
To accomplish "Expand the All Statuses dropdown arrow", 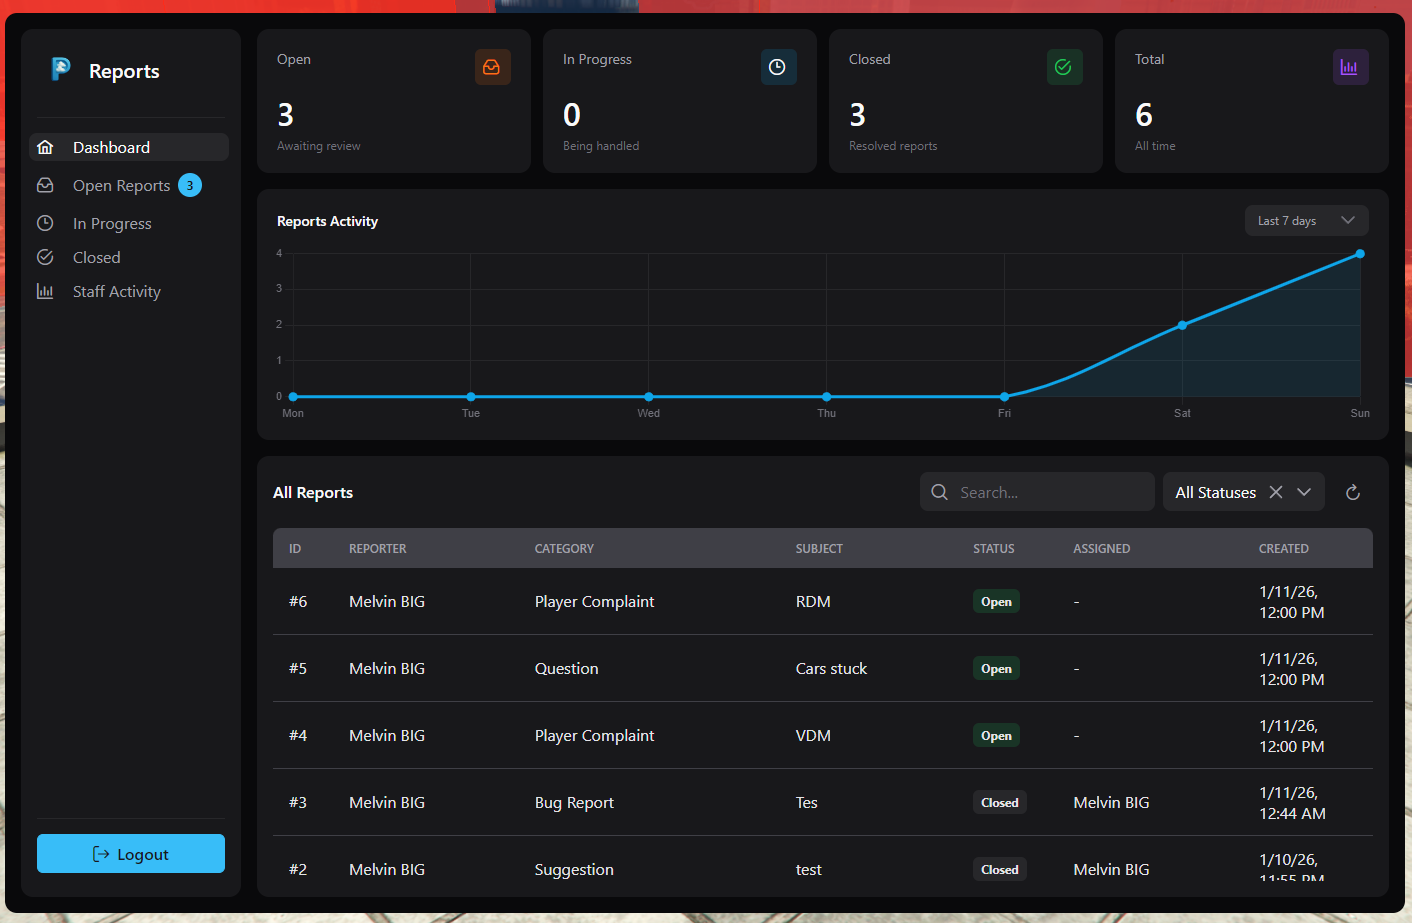I will click(1304, 492).
